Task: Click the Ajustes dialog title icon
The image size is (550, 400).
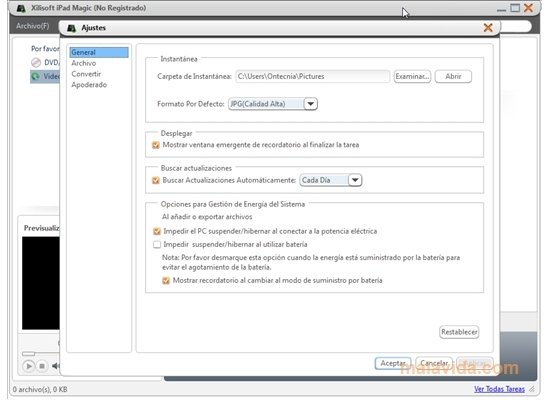Action: click(x=72, y=28)
